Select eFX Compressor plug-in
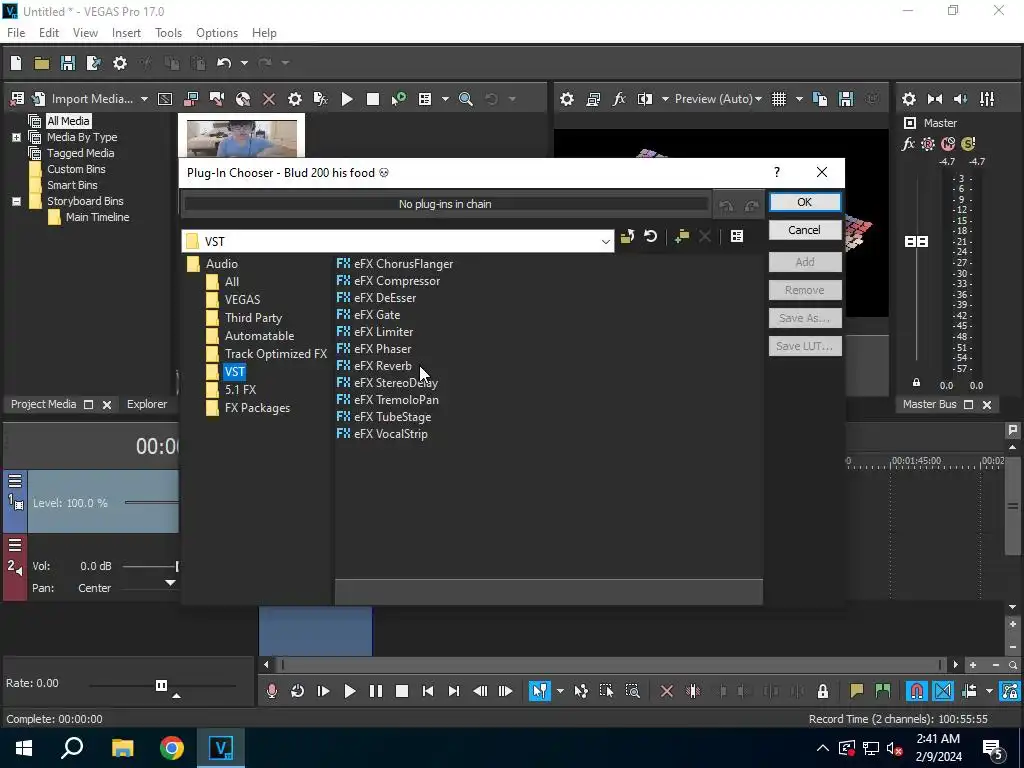The image size is (1024, 768). click(x=389, y=281)
